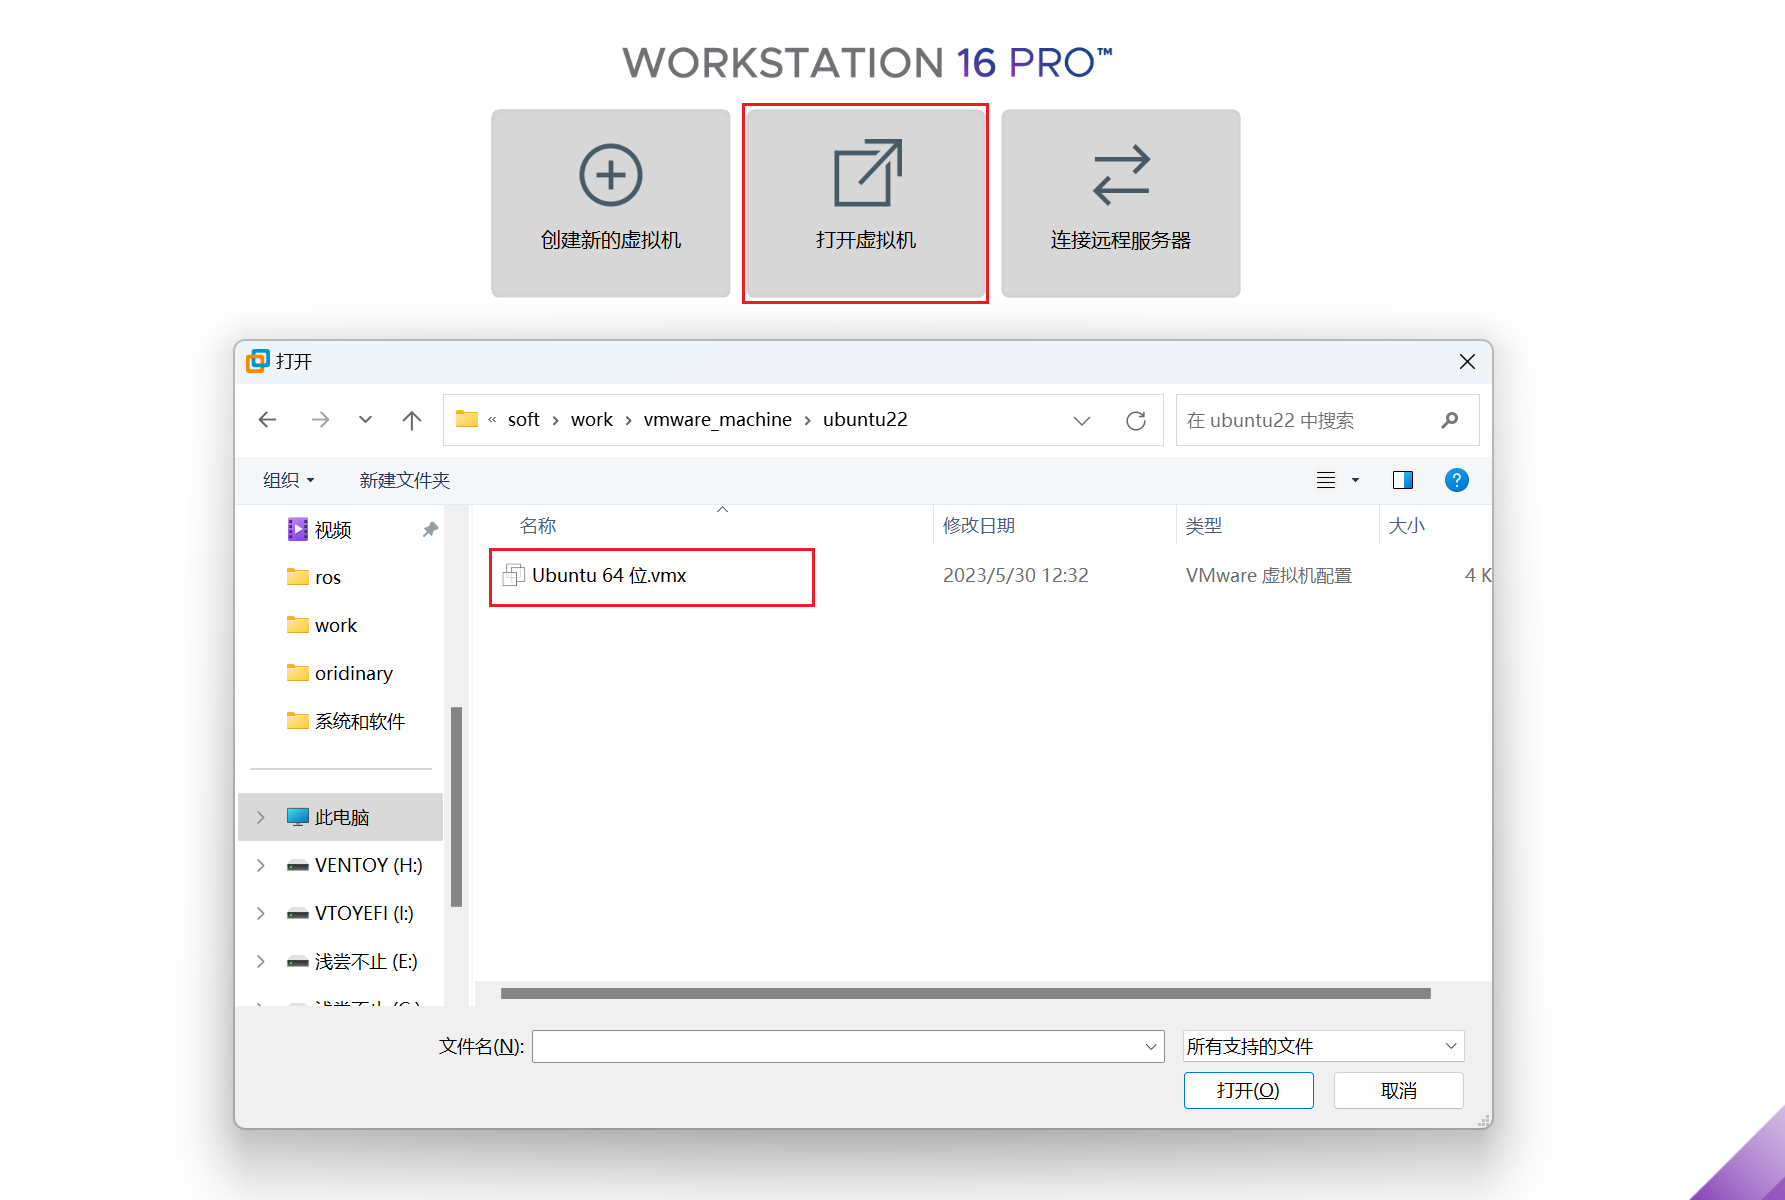Select the Ubuntu 64 位.vmx file
This screenshot has width=1785, height=1200.
(x=609, y=576)
